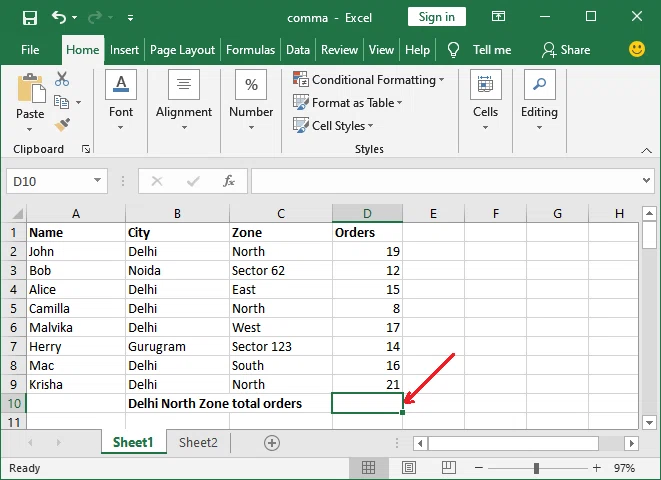Click the Select All corner triangle
This screenshot has width=661, height=480.
tap(17, 214)
